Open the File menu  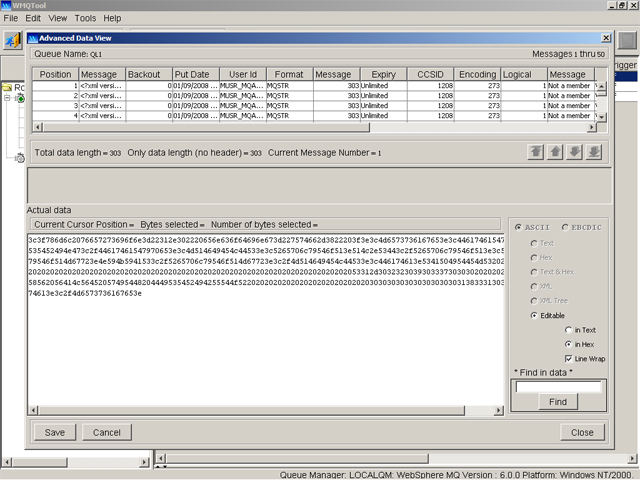point(11,18)
